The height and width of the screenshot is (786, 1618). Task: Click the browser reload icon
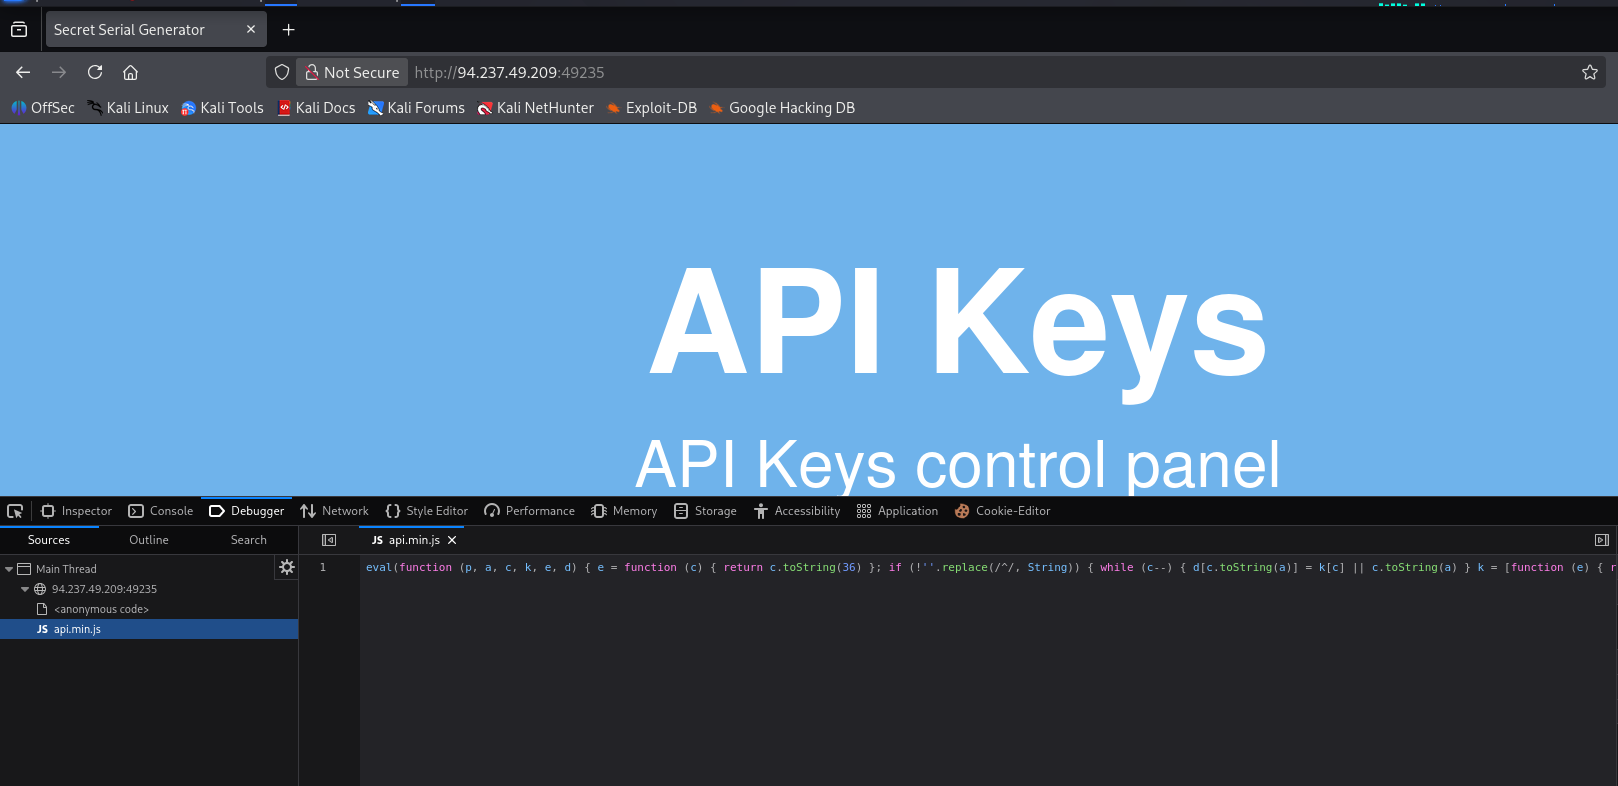(x=95, y=72)
